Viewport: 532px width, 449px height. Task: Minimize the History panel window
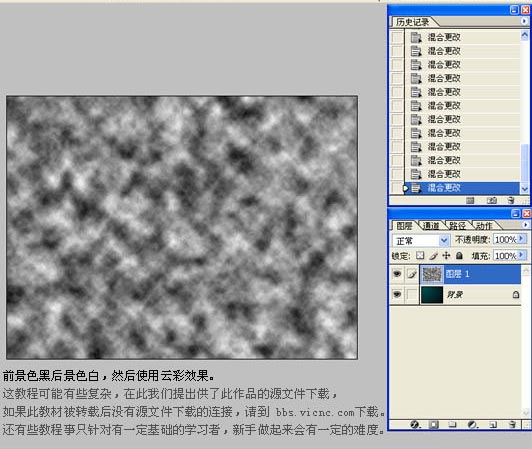[x=514, y=10]
